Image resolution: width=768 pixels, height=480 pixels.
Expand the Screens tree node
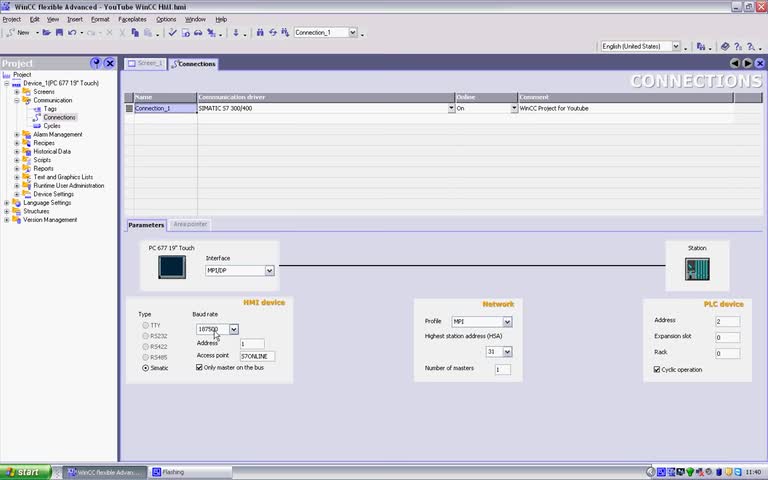click(17, 92)
